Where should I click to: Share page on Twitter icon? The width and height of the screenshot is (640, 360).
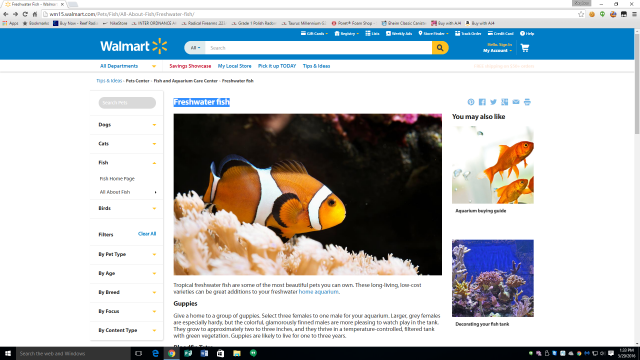click(x=493, y=102)
